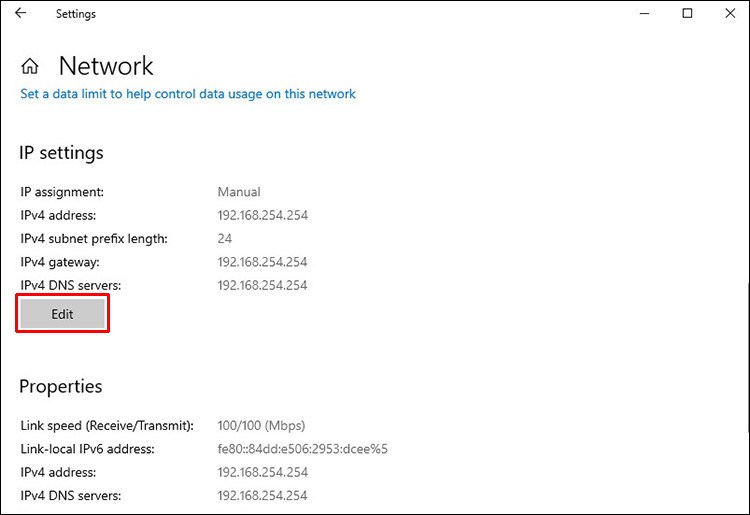Click the IP settings section heading
This screenshot has width=750, height=515.
(61, 153)
